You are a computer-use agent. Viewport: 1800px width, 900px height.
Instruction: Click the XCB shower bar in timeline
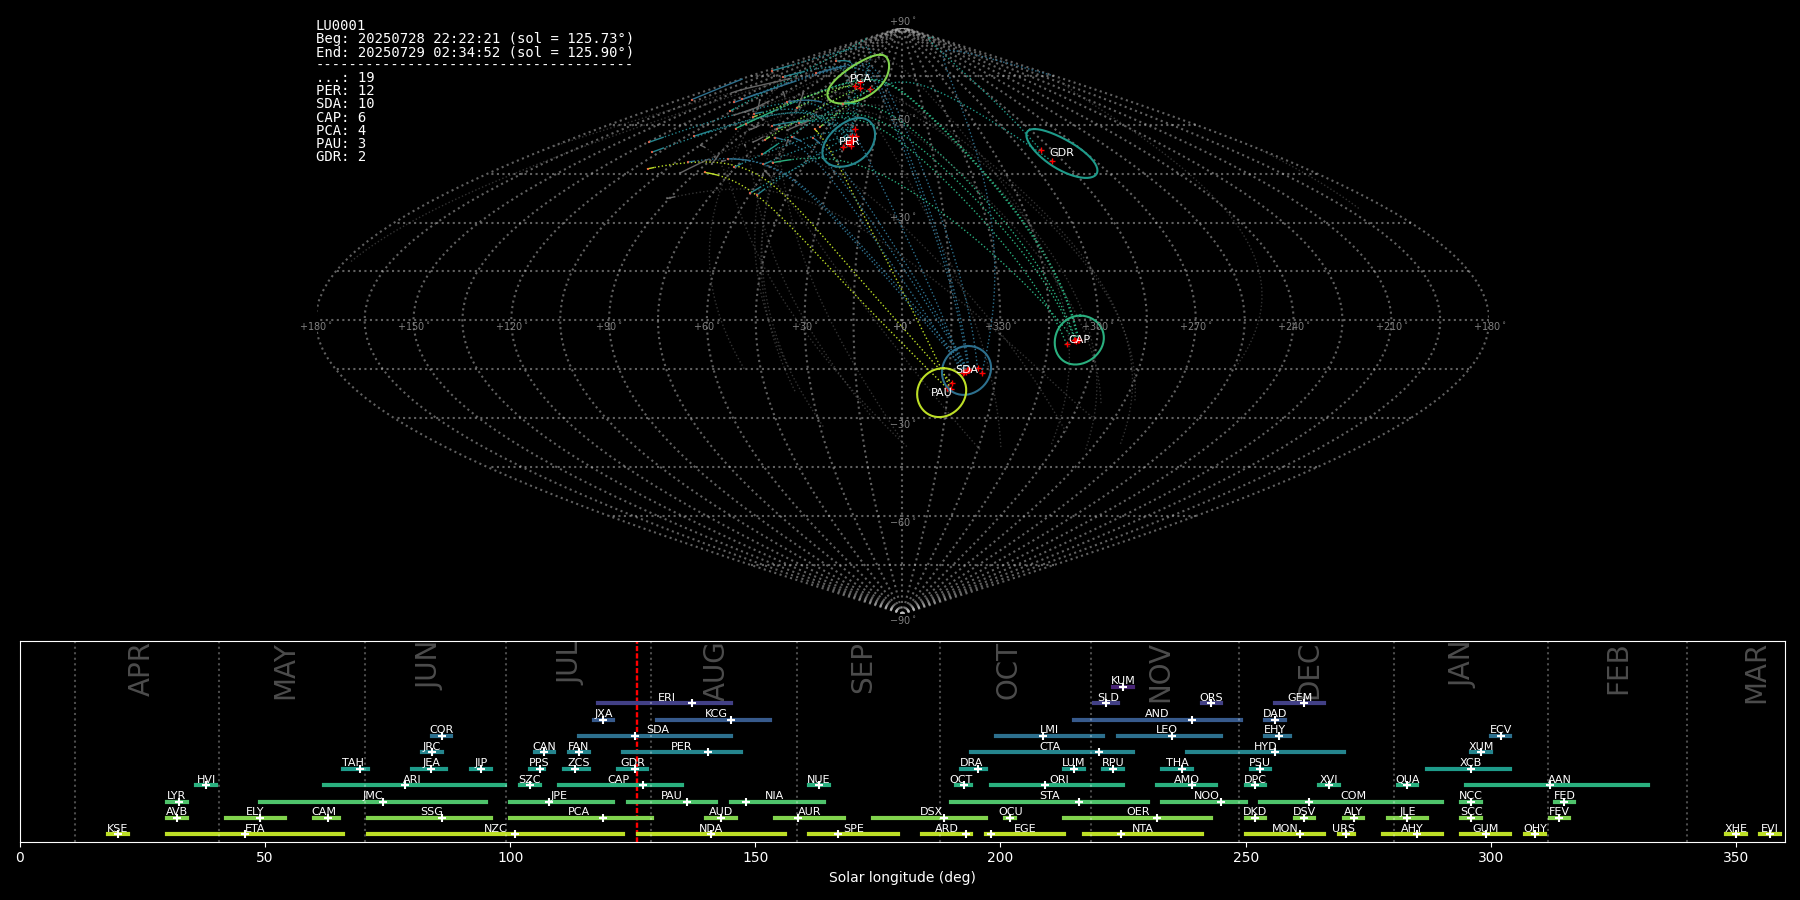pyautogui.click(x=1468, y=769)
